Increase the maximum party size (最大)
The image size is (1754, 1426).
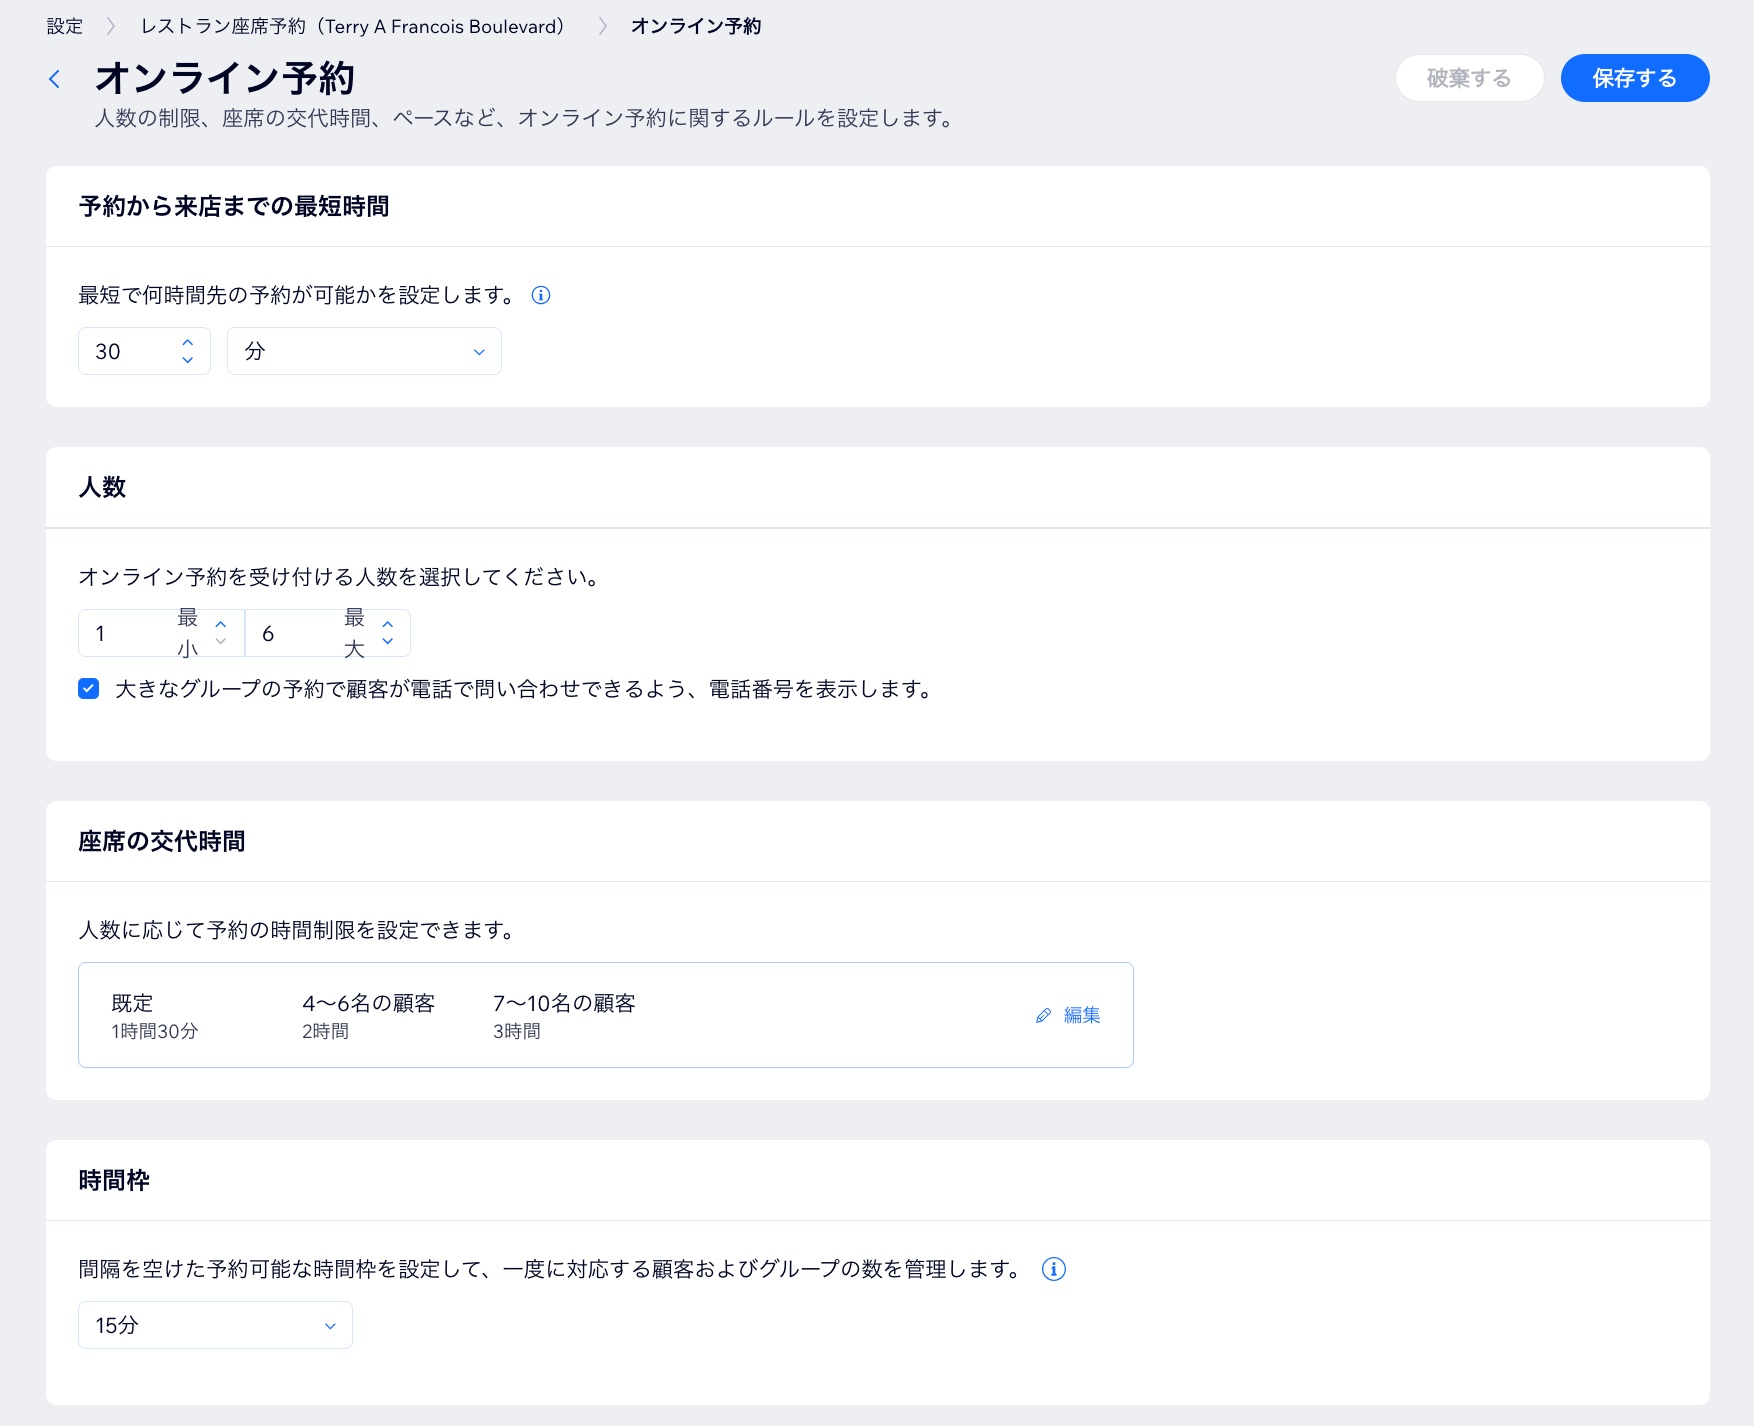(x=388, y=625)
